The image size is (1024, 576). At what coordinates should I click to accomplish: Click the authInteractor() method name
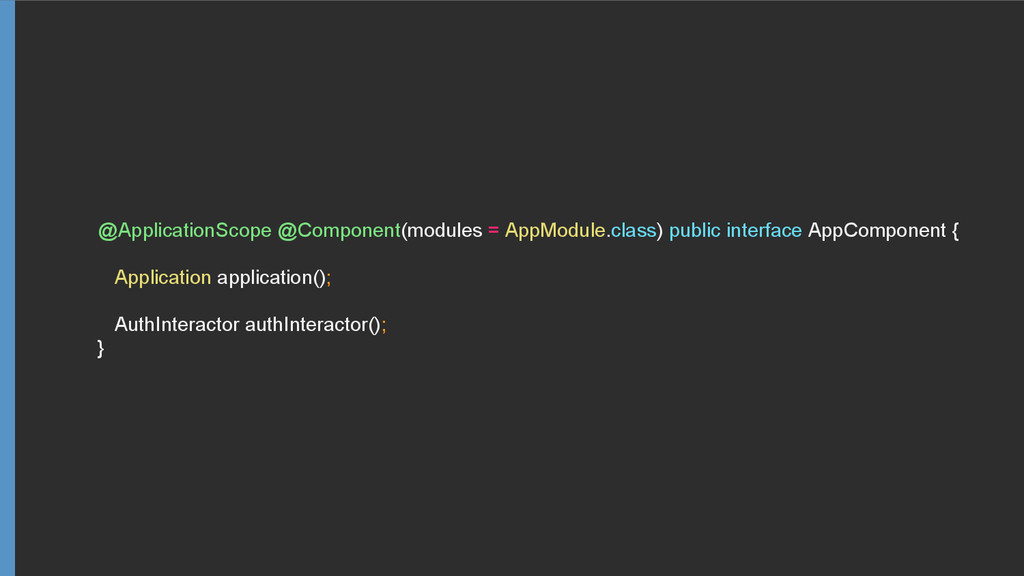coord(308,325)
